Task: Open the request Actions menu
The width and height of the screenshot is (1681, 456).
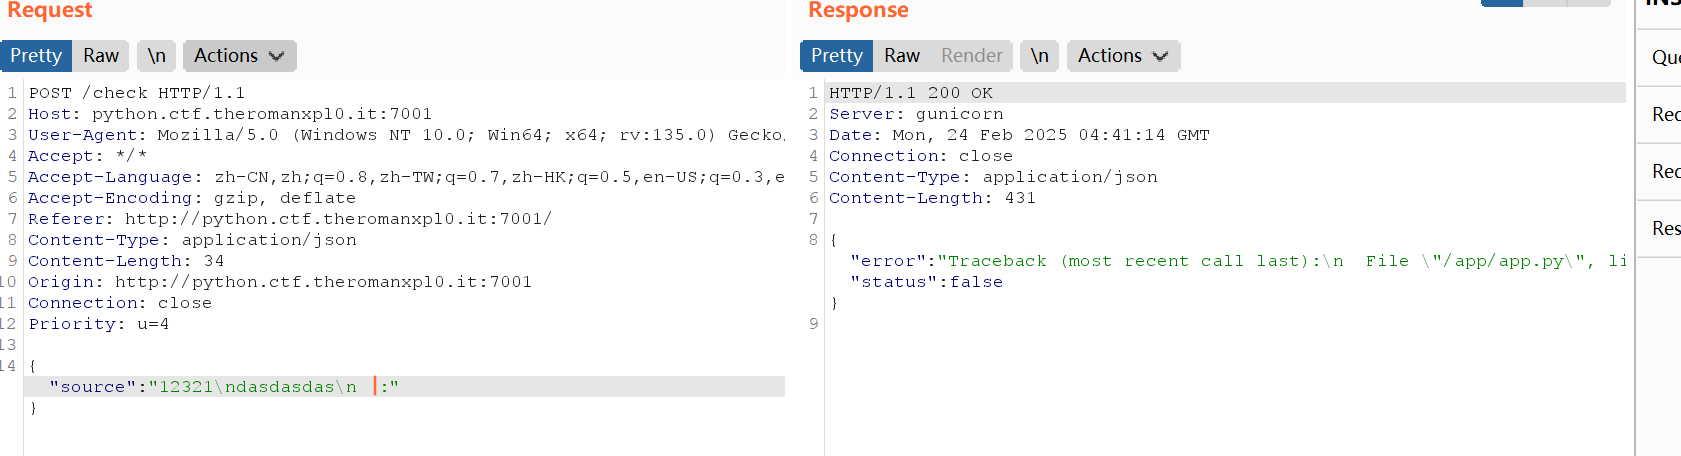Action: (x=240, y=56)
